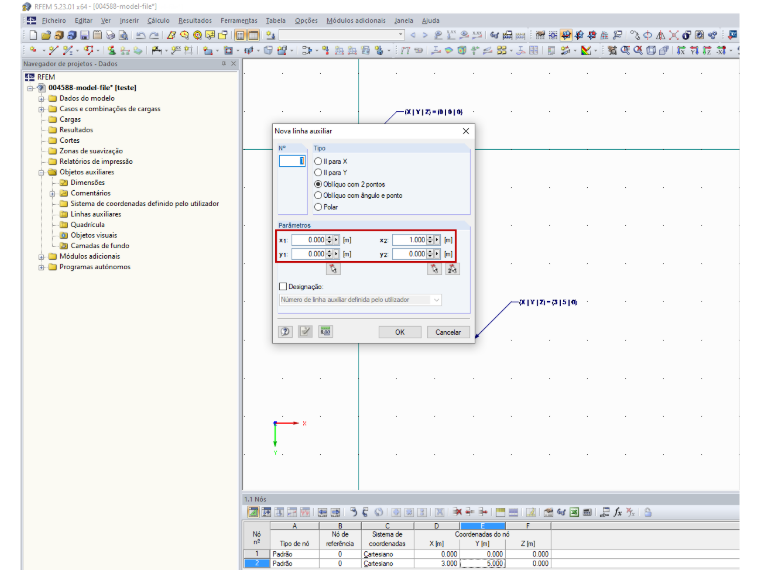The width and height of the screenshot is (760, 570).
Task: Collapse the 'Objetos auxiliares' tree node
Action: click(x=41, y=172)
